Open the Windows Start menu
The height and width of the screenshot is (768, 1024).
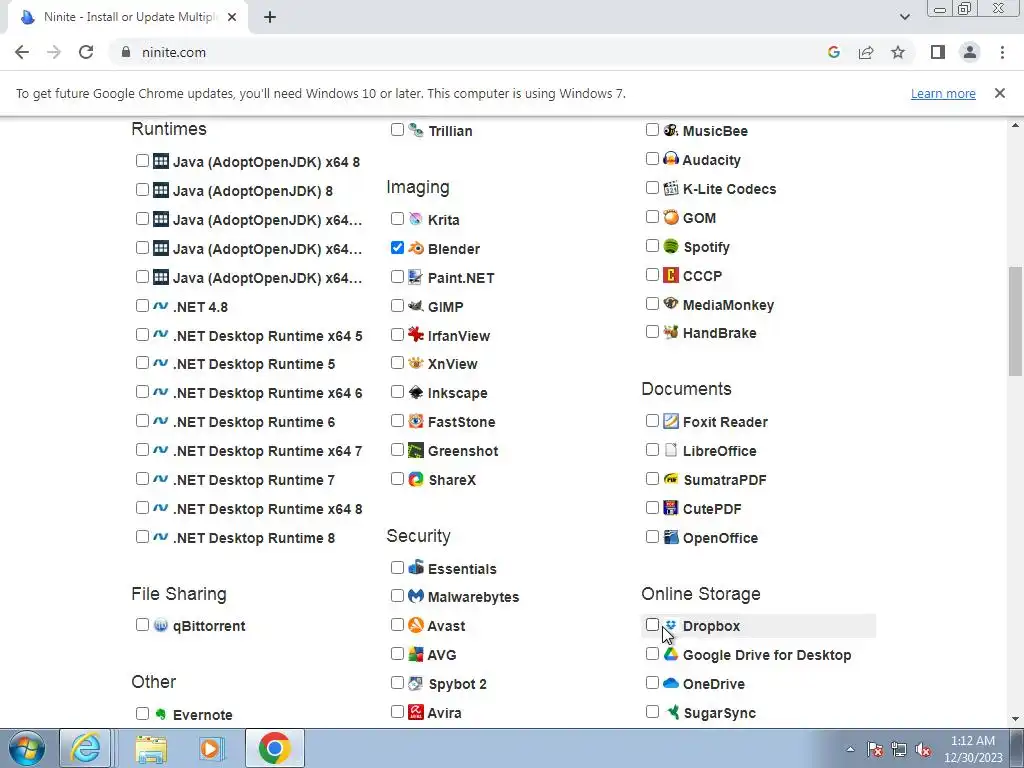click(27, 748)
